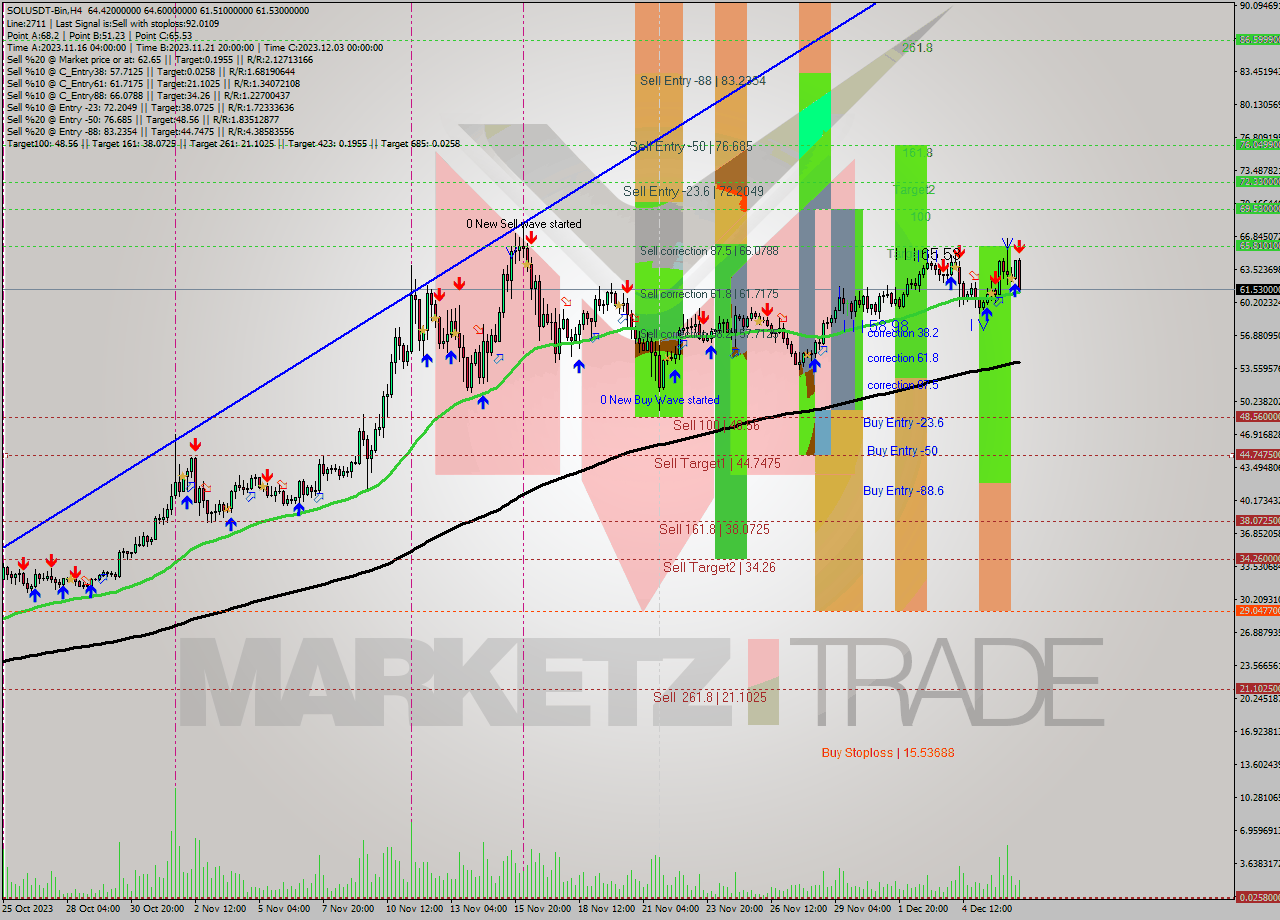
Task: Click the '25 Oct 2023' time axis label
Action: point(28,909)
